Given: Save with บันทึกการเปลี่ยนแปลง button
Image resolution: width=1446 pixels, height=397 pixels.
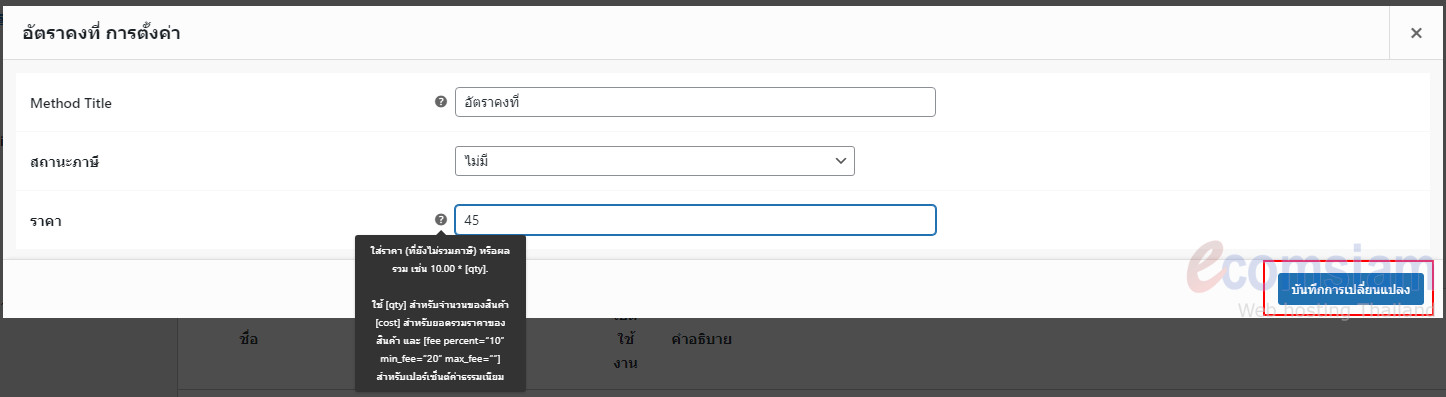Looking at the screenshot, I should [1350, 290].
